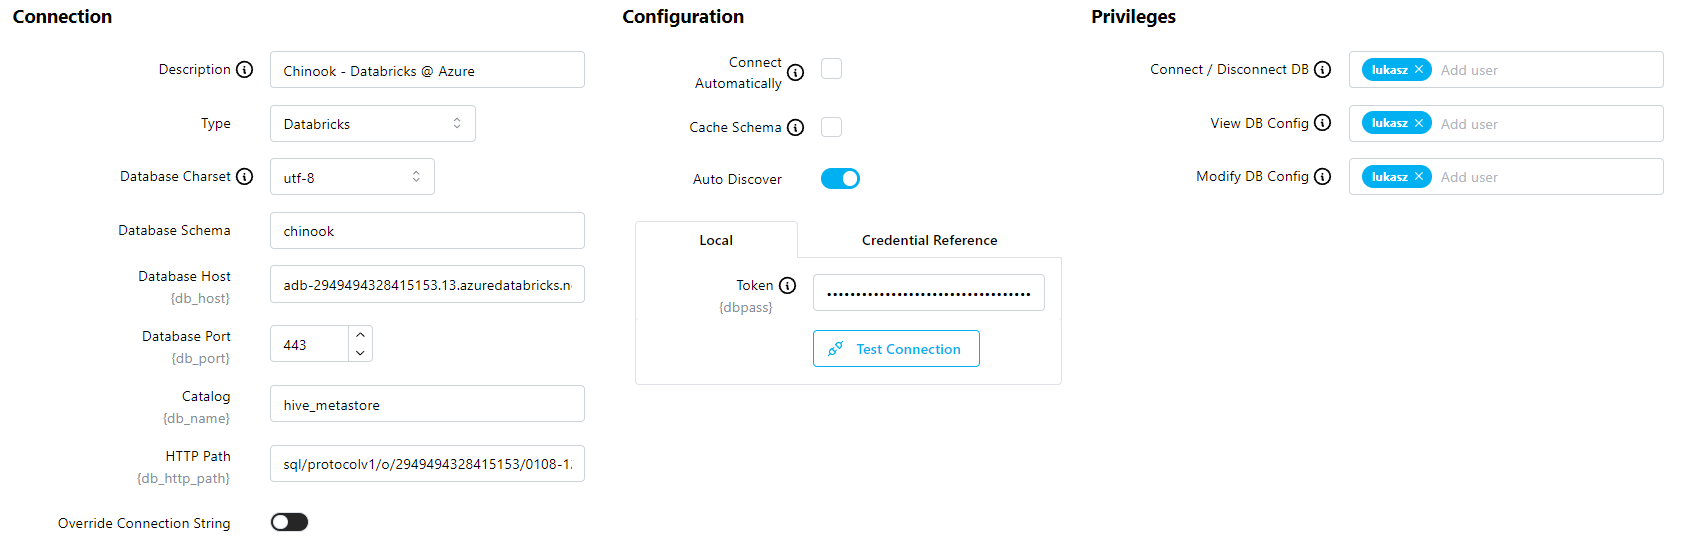Select the Local credentials tab
This screenshot has height=540, width=1684.
[x=716, y=240]
